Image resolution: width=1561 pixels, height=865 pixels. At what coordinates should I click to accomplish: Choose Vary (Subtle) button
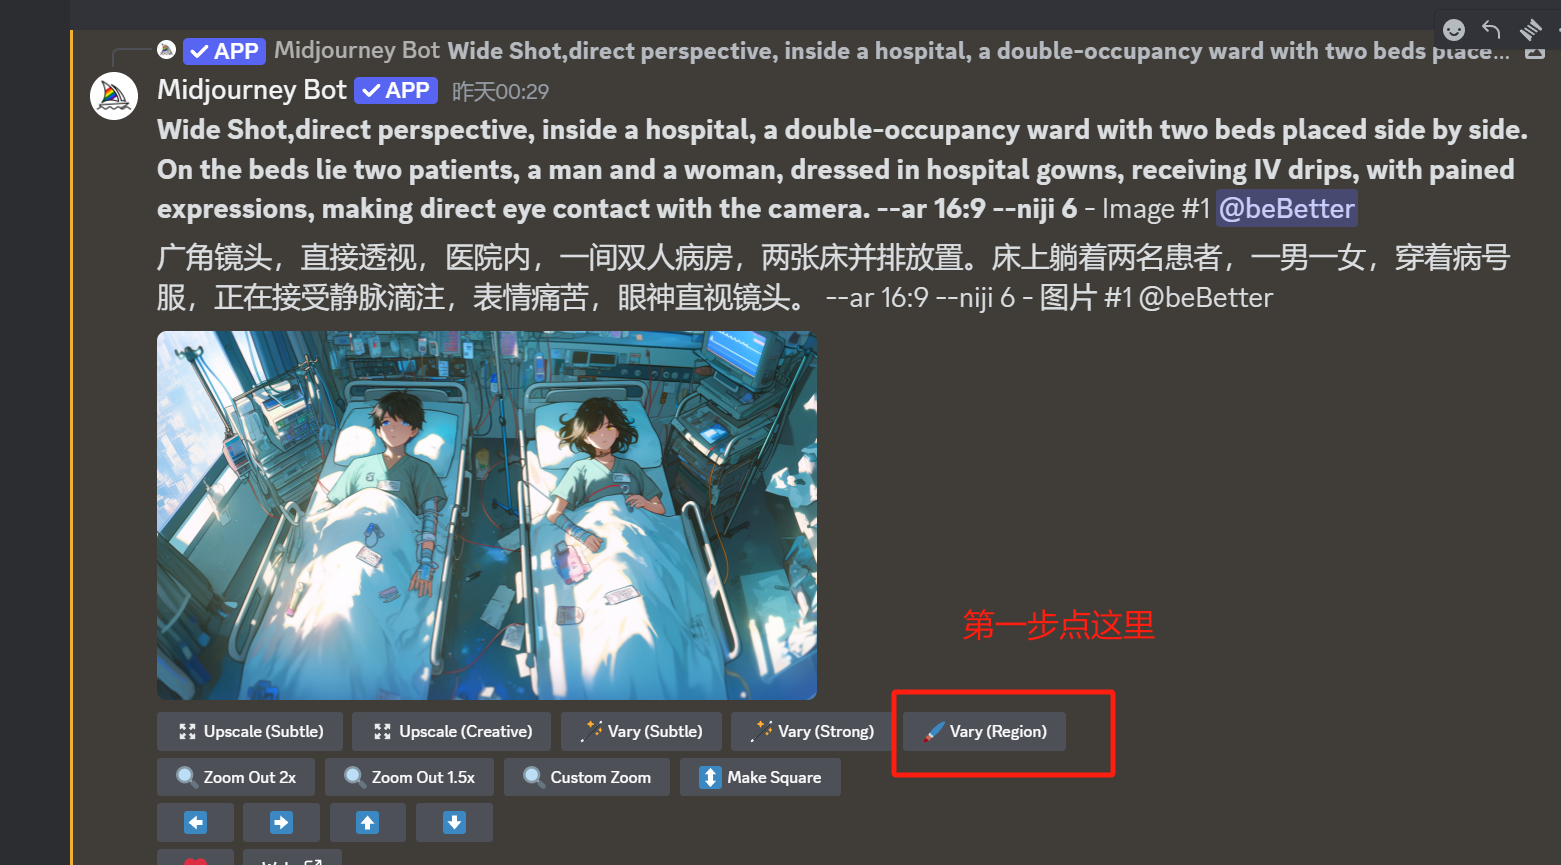641,731
